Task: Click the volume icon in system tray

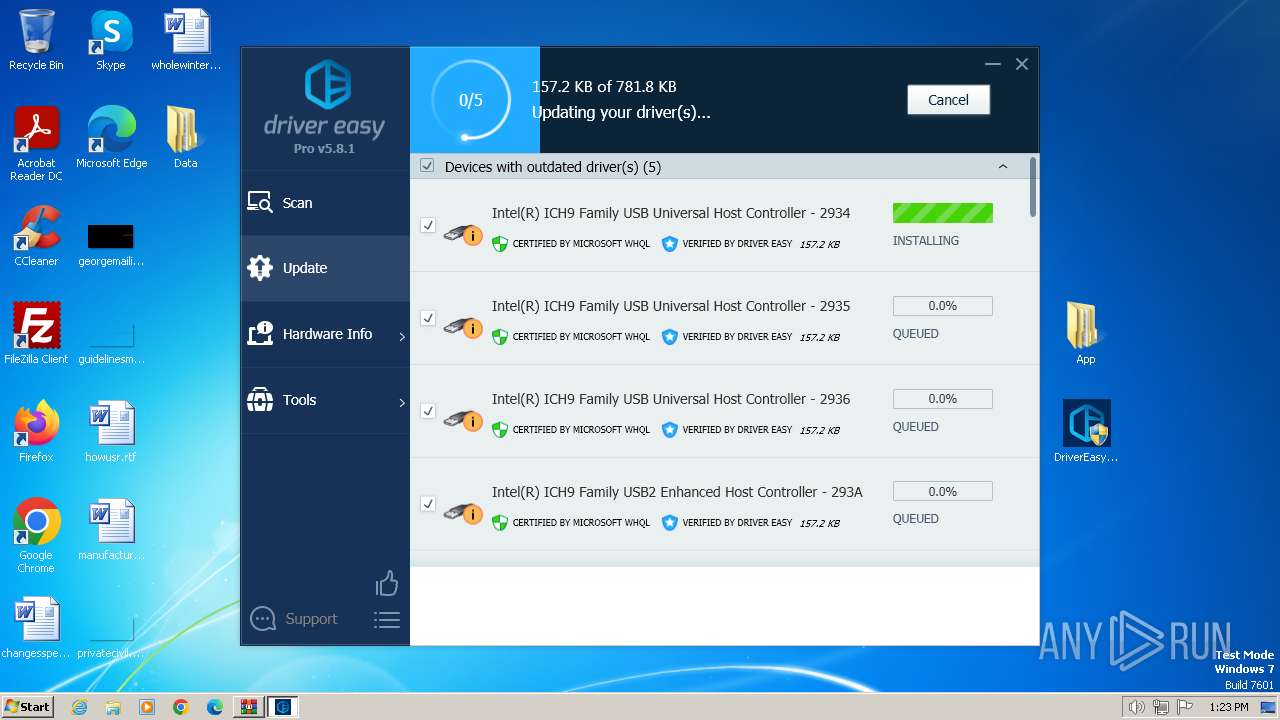Action: tap(1137, 707)
